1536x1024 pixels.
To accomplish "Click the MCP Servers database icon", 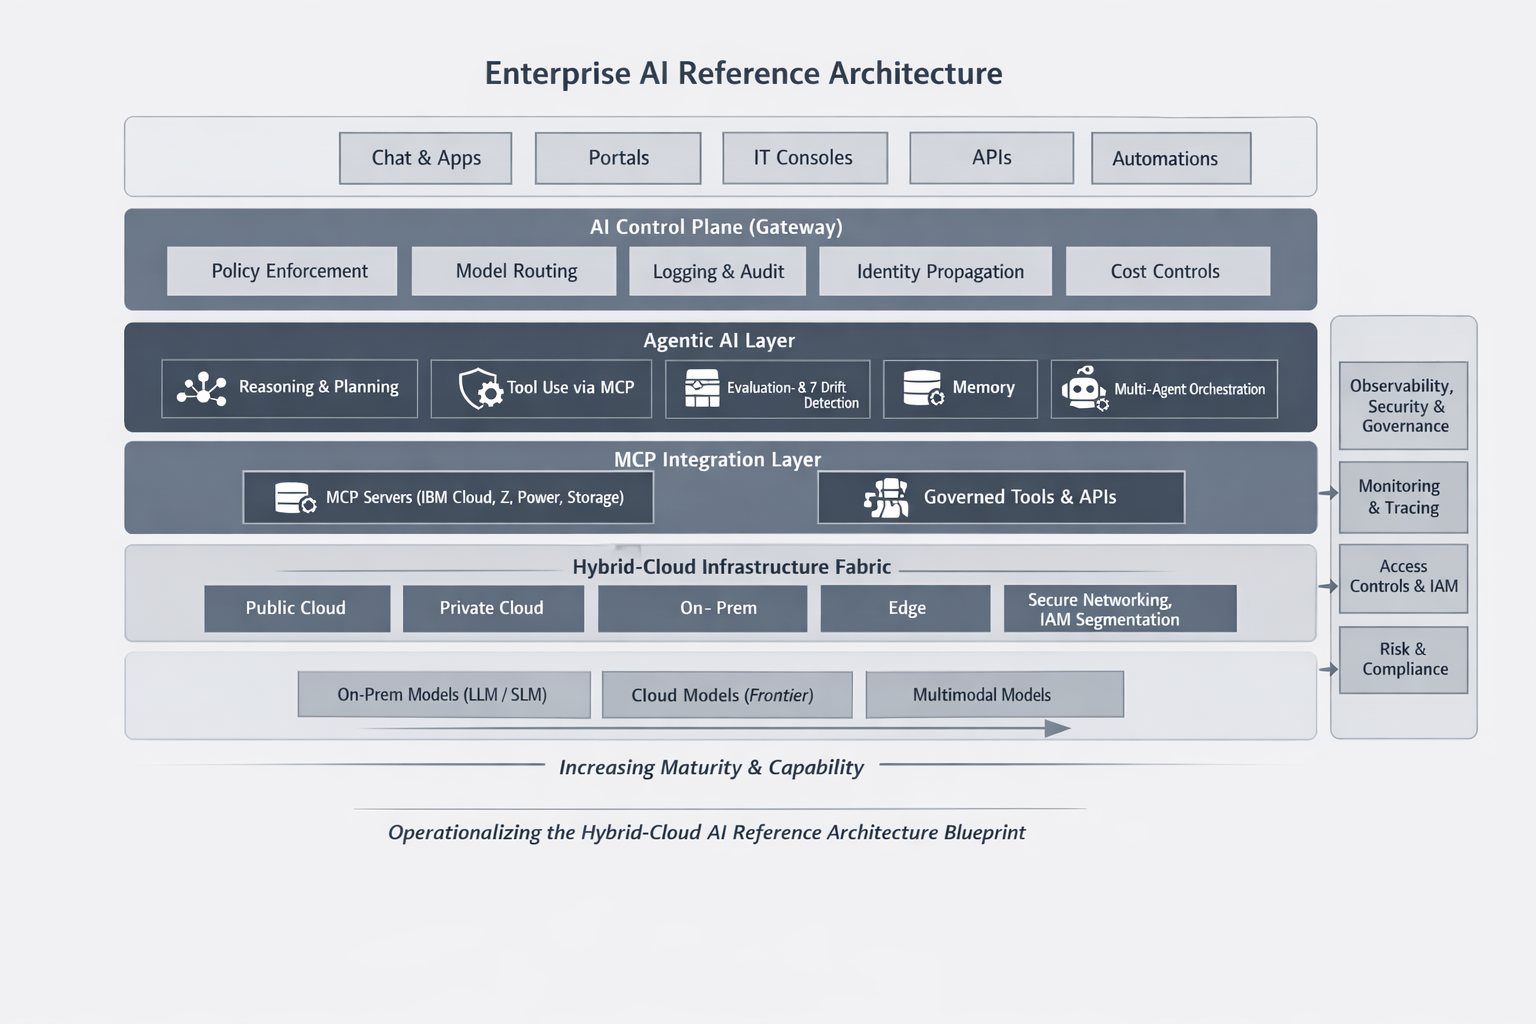I will (x=290, y=496).
